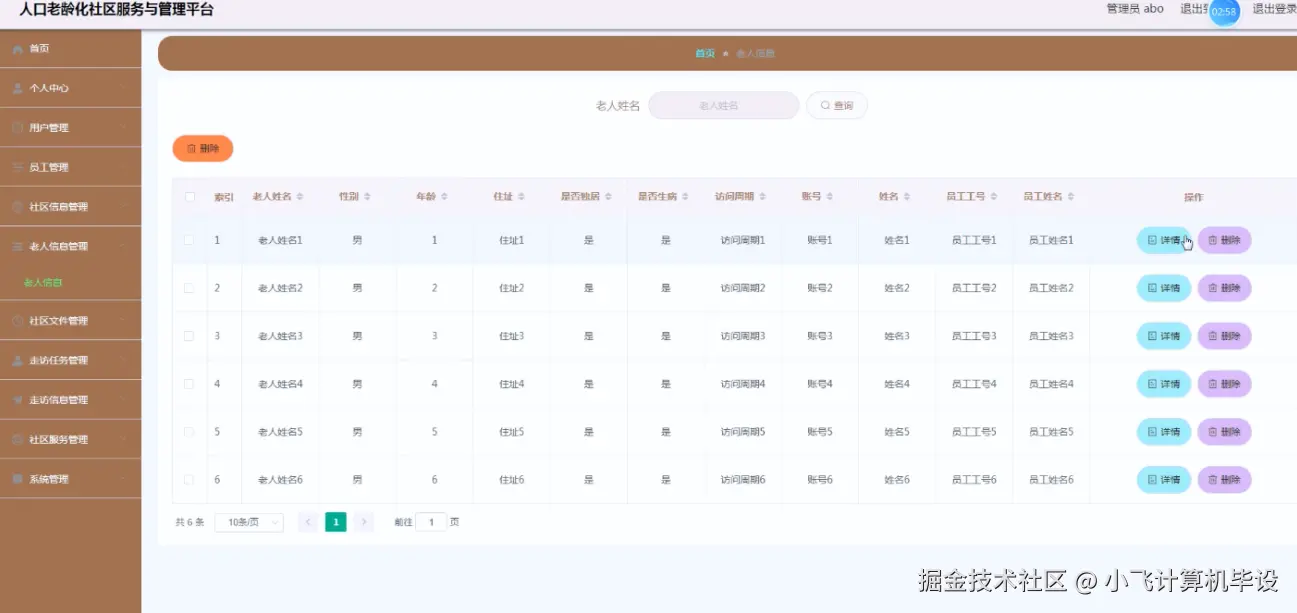Expand chevron on 系统管理 sidebar row
Viewport: 1297px width, 613px height.
[123, 479]
